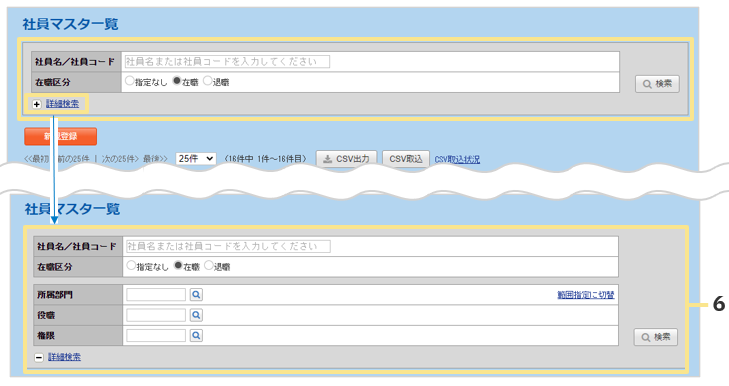Image resolution: width=729 pixels, height=386 pixels.
Task: Open the 25件 page size dropdown
Action: pyautogui.click(x=195, y=159)
